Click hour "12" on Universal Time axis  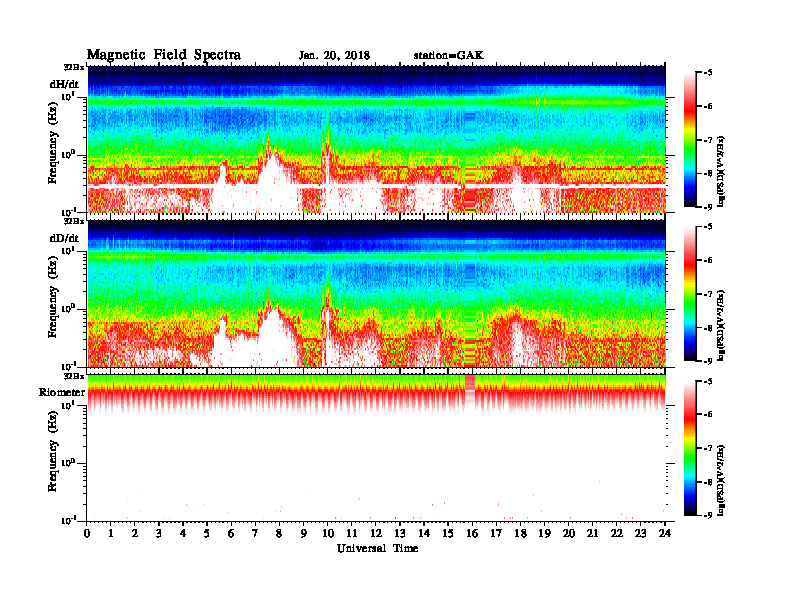coord(376,534)
